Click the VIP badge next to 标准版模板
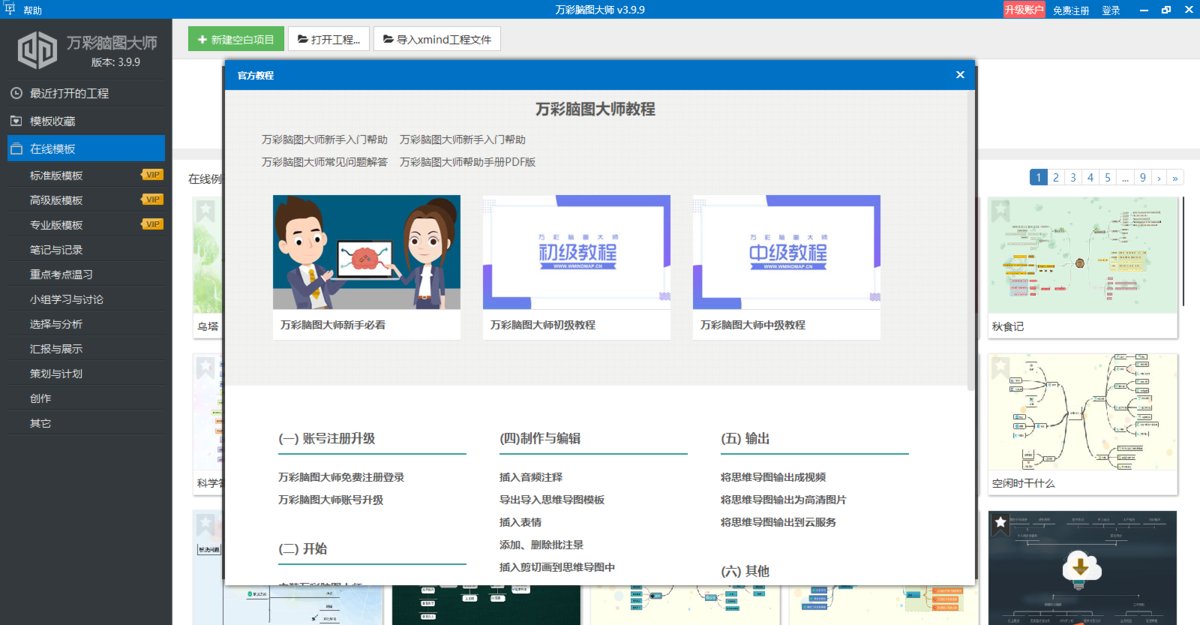 point(152,175)
